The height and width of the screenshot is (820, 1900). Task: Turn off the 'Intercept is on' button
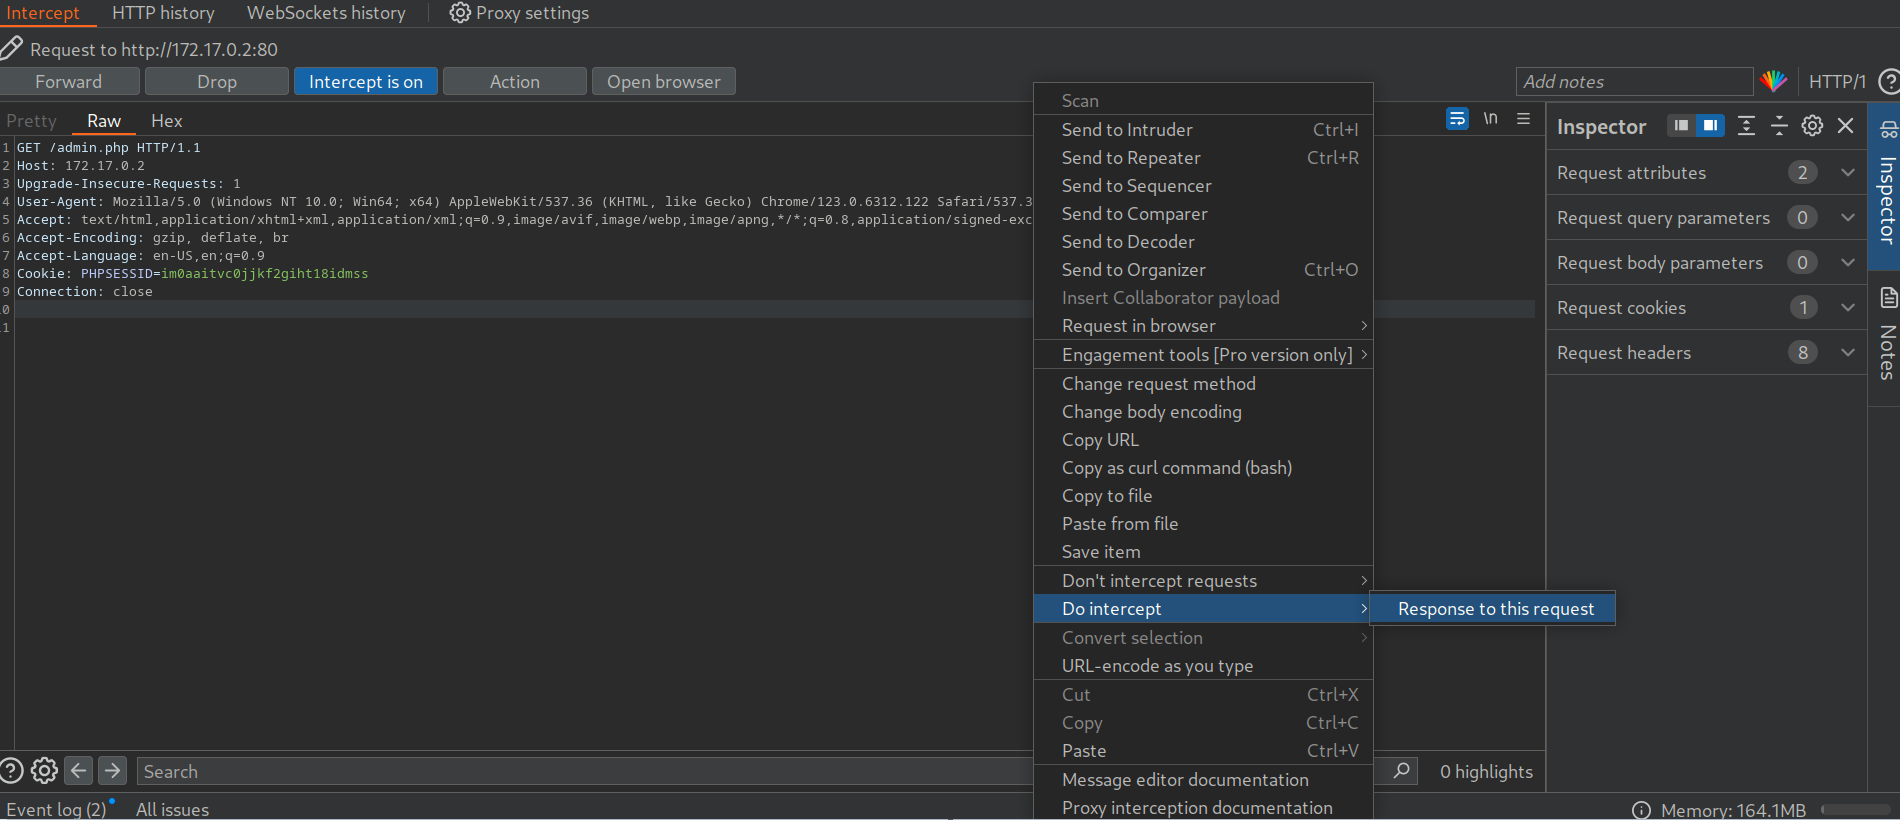[365, 81]
